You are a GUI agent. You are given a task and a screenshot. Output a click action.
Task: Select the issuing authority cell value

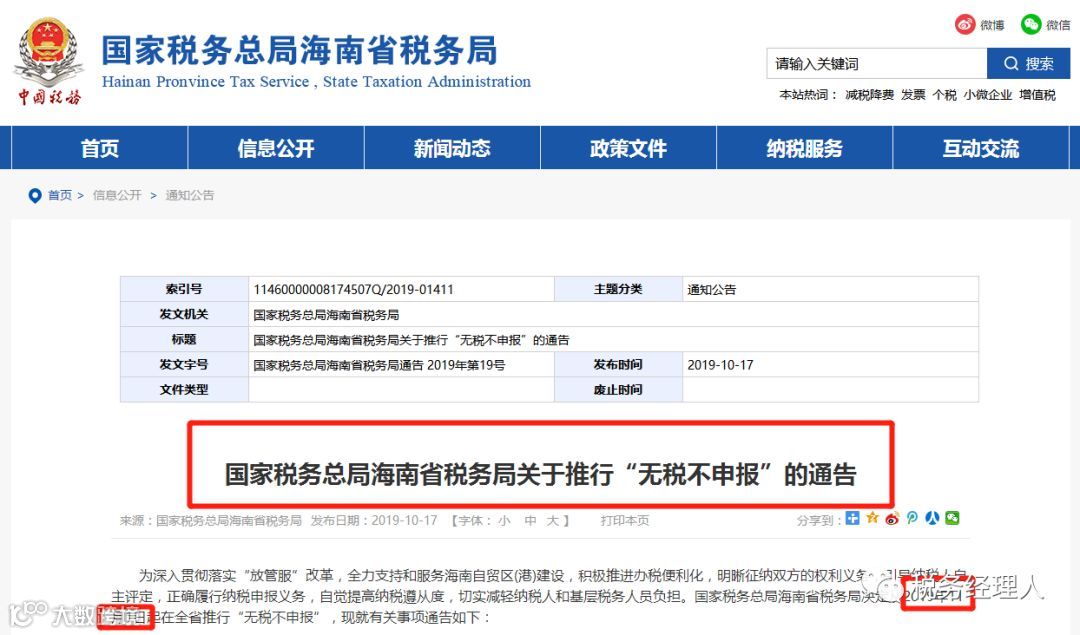pyautogui.click(x=326, y=315)
